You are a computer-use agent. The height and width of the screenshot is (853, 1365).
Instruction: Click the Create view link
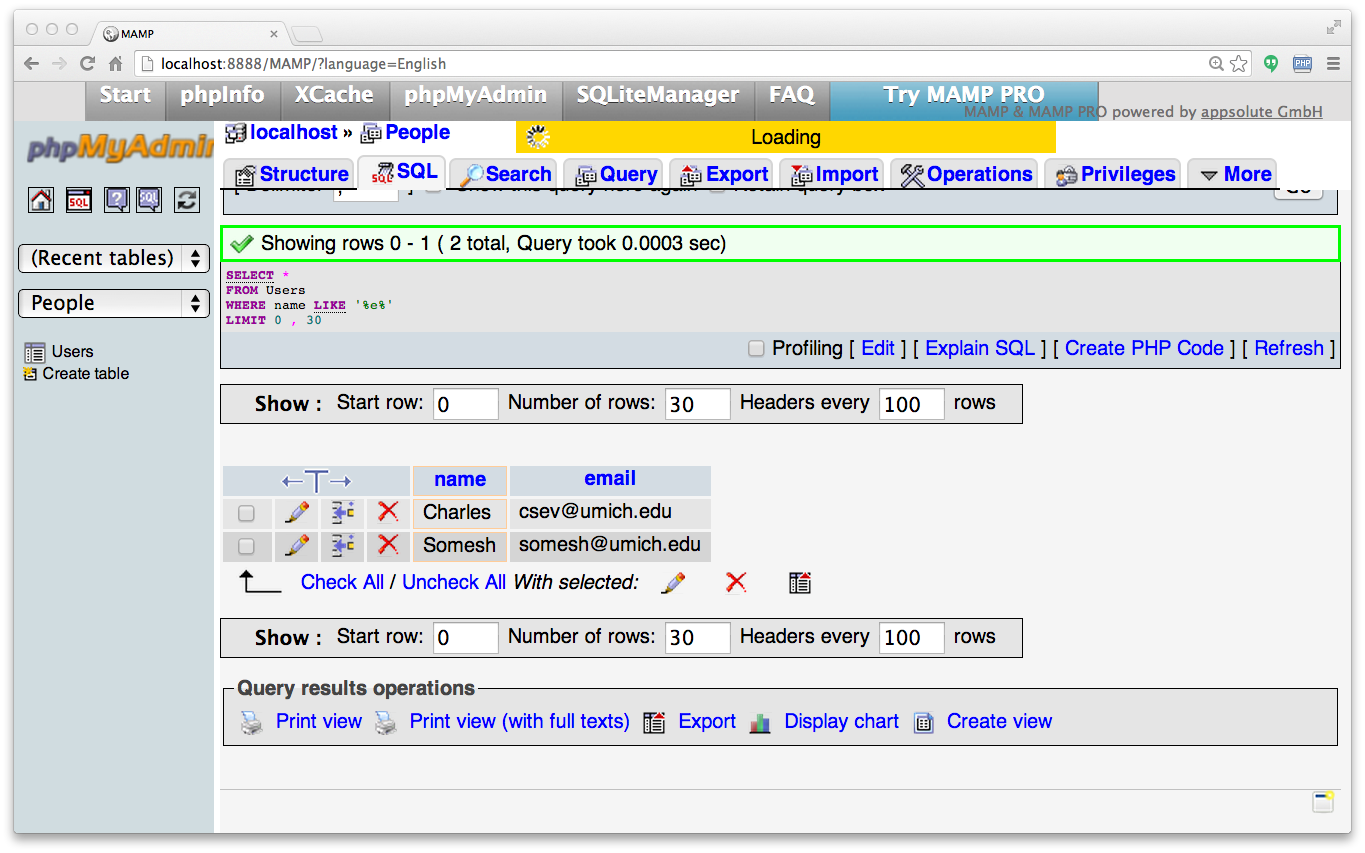click(999, 722)
